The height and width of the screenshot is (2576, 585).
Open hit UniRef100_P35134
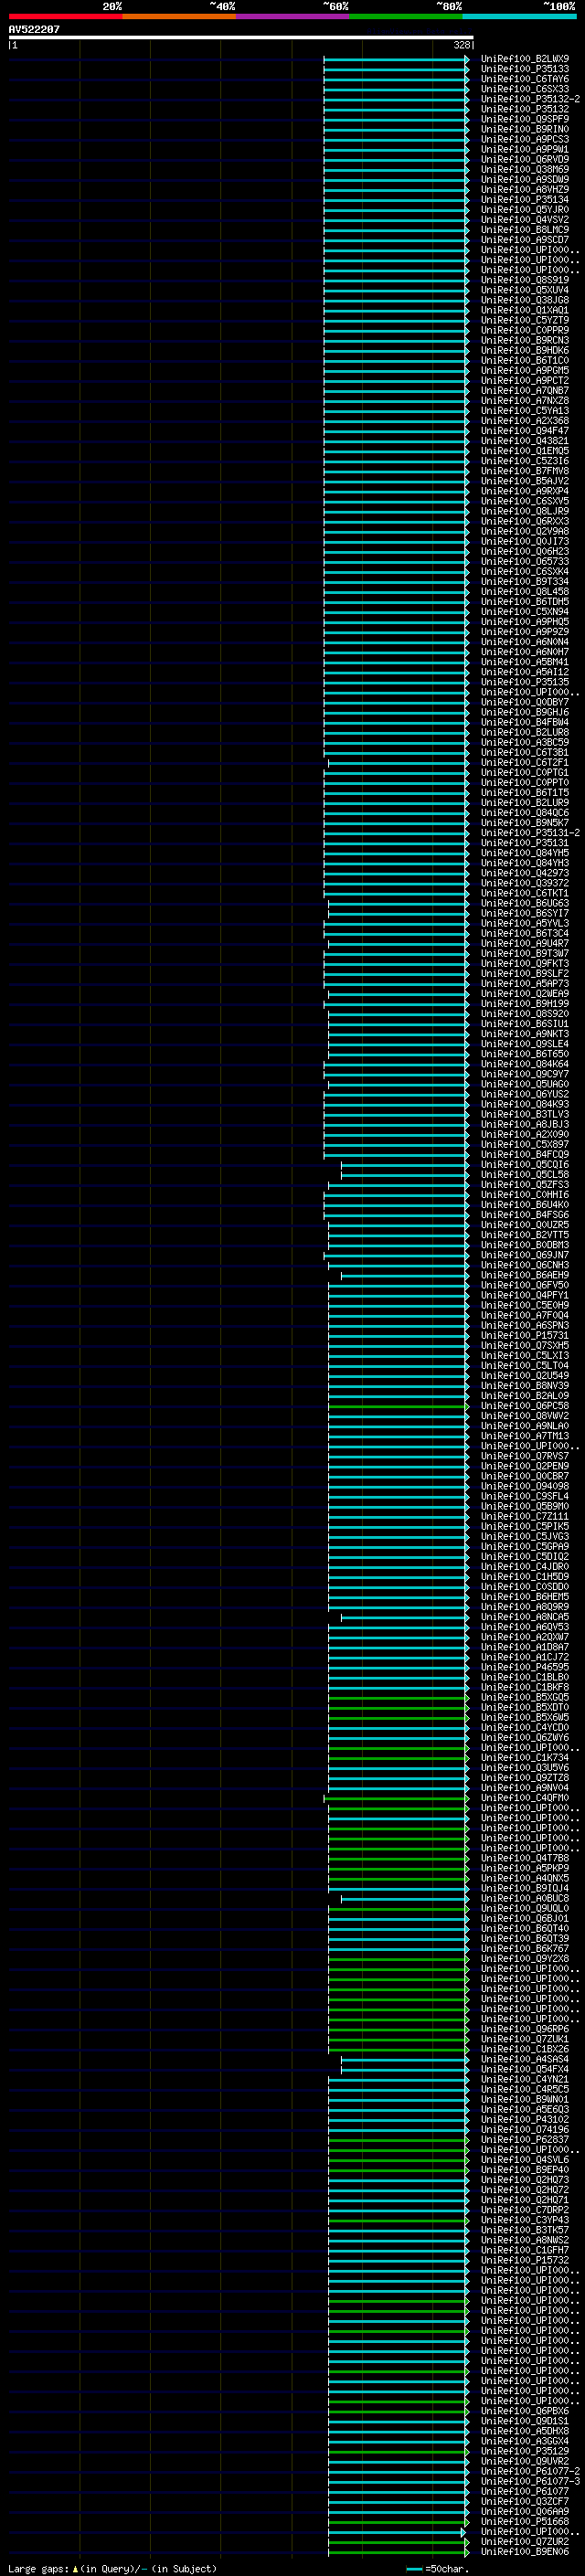click(524, 200)
